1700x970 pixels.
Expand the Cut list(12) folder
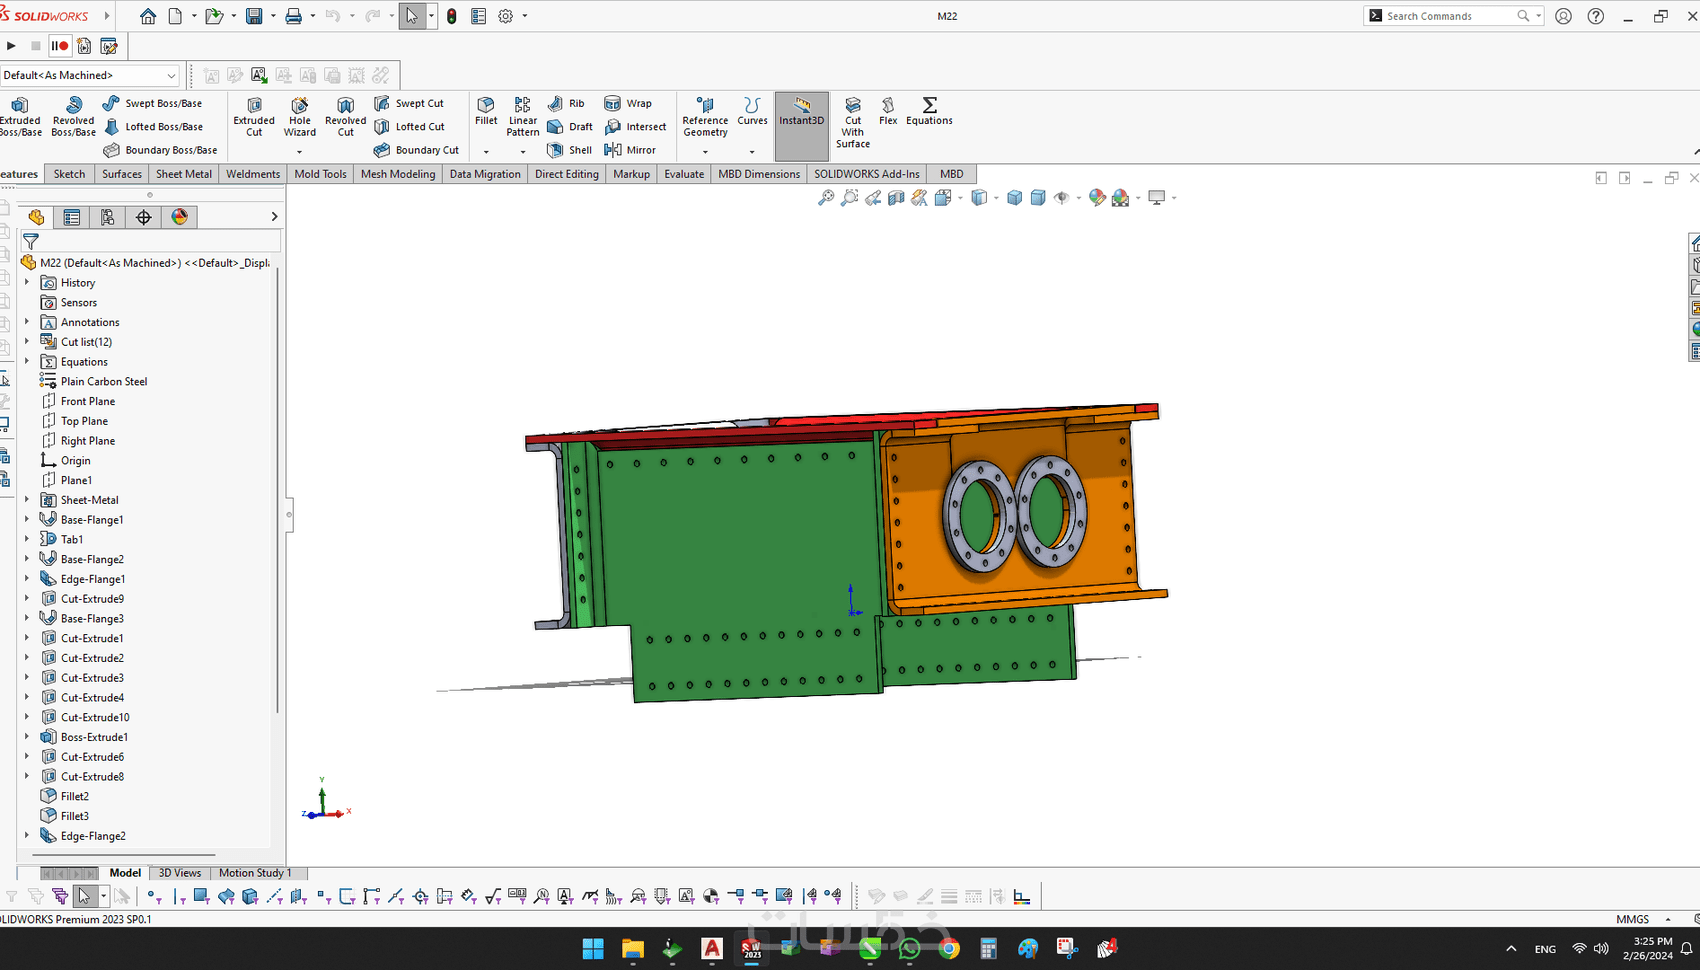[x=27, y=342]
